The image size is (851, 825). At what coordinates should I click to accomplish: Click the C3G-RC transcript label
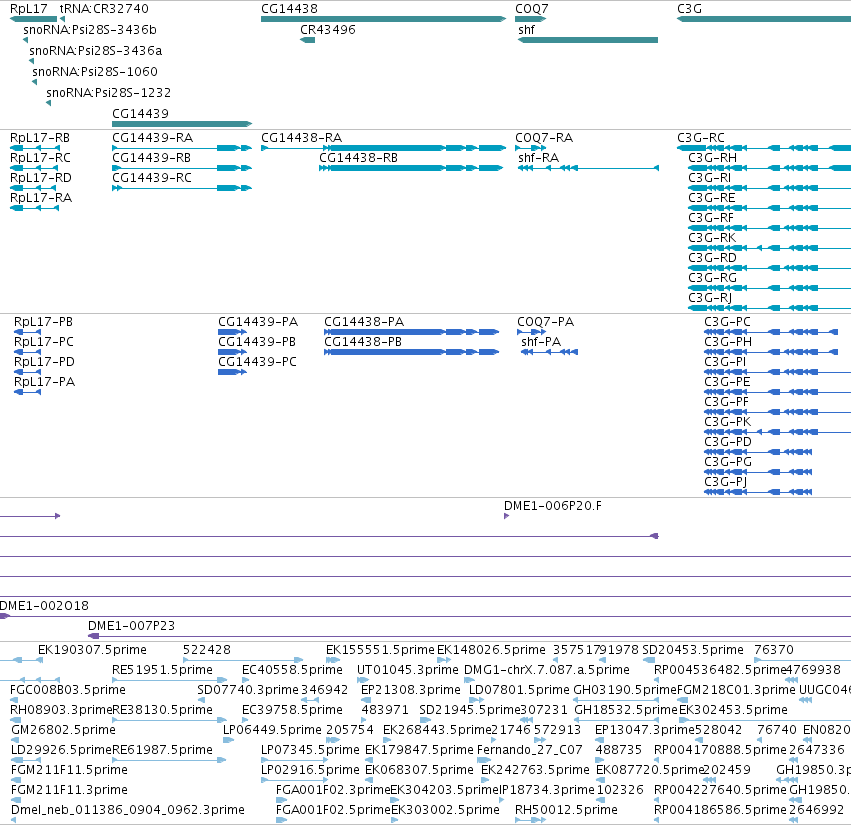coord(701,138)
